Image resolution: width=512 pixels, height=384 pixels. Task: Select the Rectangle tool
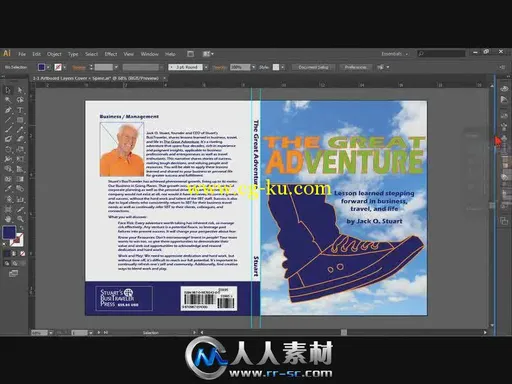coord(20,120)
